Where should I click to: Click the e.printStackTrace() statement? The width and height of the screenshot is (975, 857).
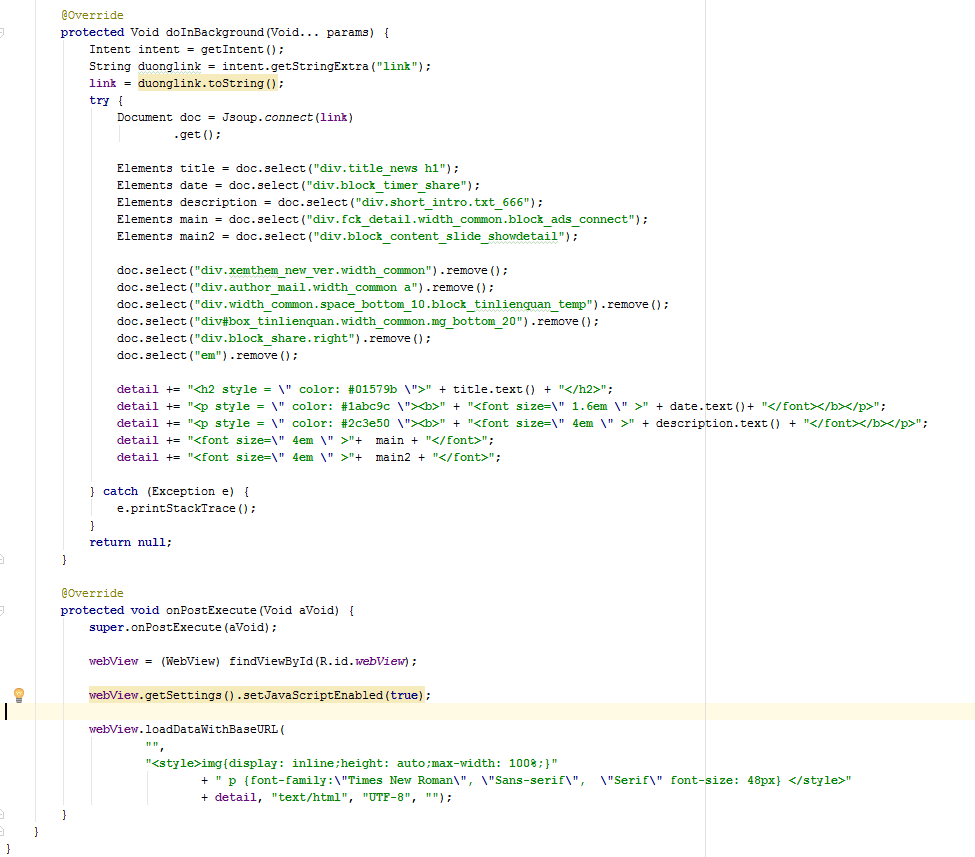pyautogui.click(x=186, y=508)
